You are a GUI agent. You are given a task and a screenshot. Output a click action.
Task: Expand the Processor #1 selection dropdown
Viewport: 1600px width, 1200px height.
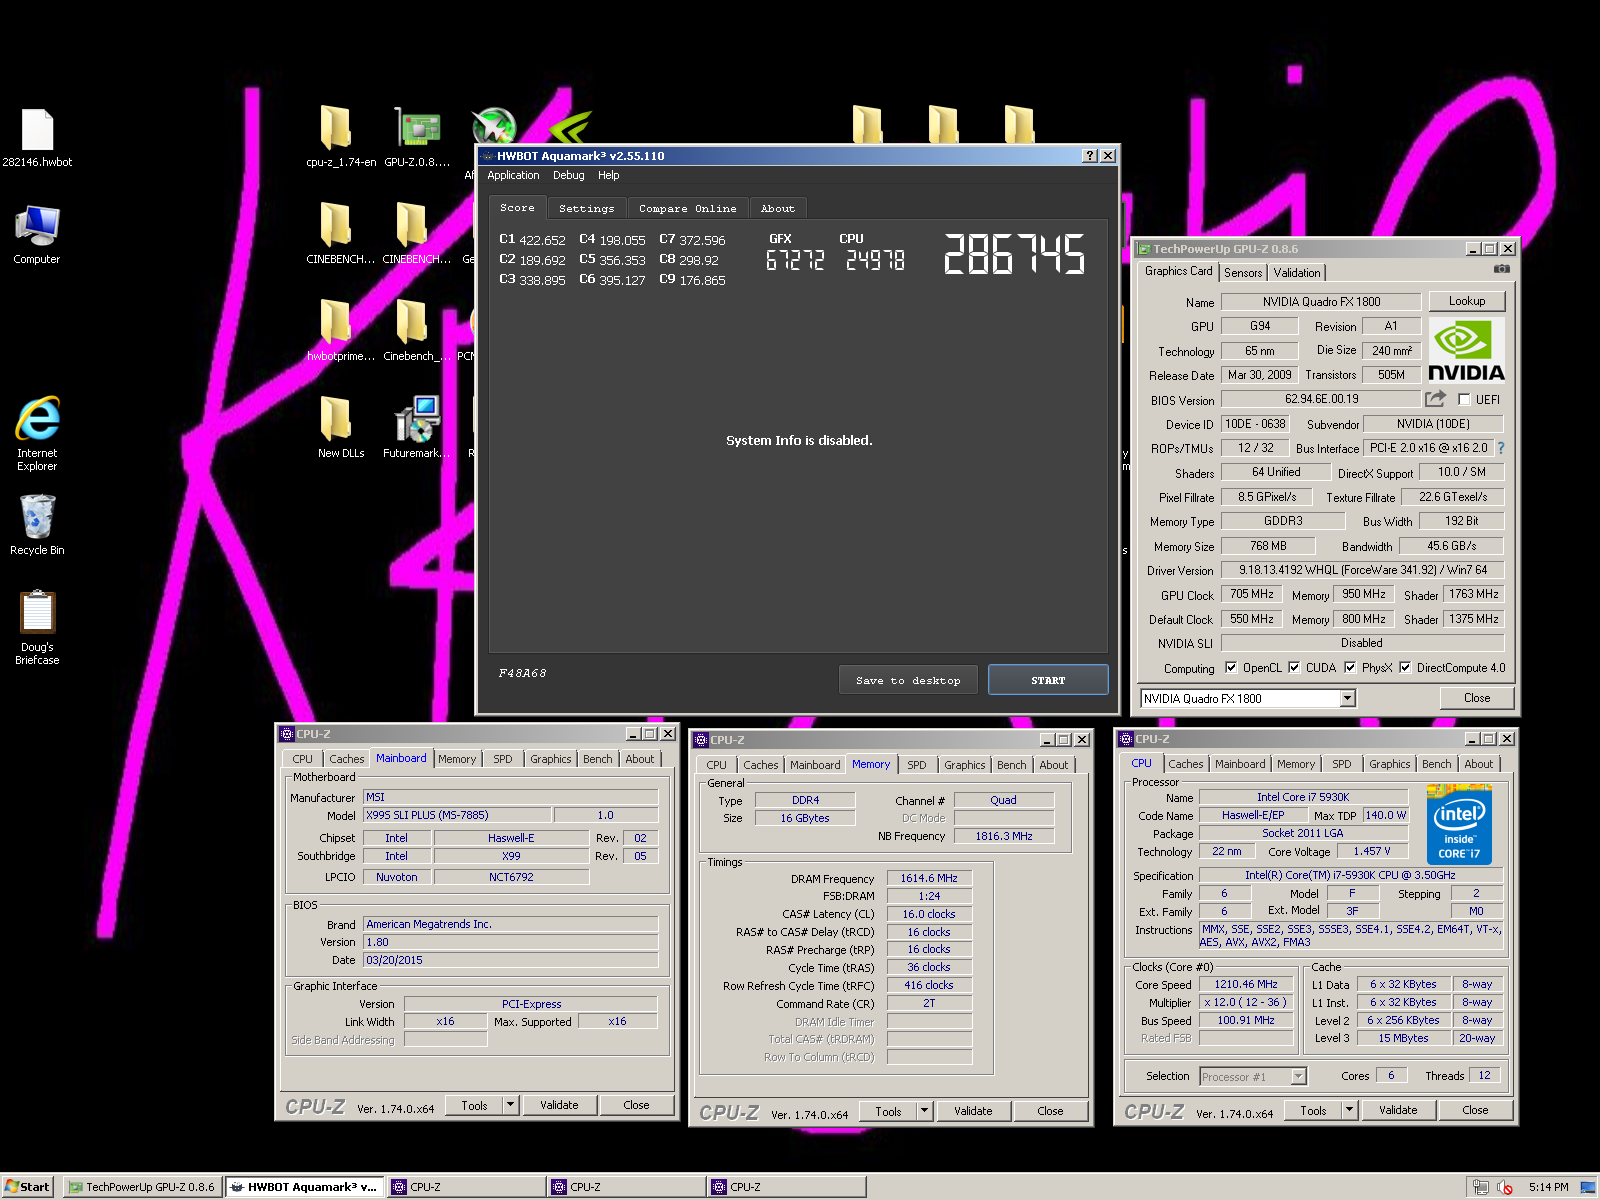[x=1298, y=1076]
